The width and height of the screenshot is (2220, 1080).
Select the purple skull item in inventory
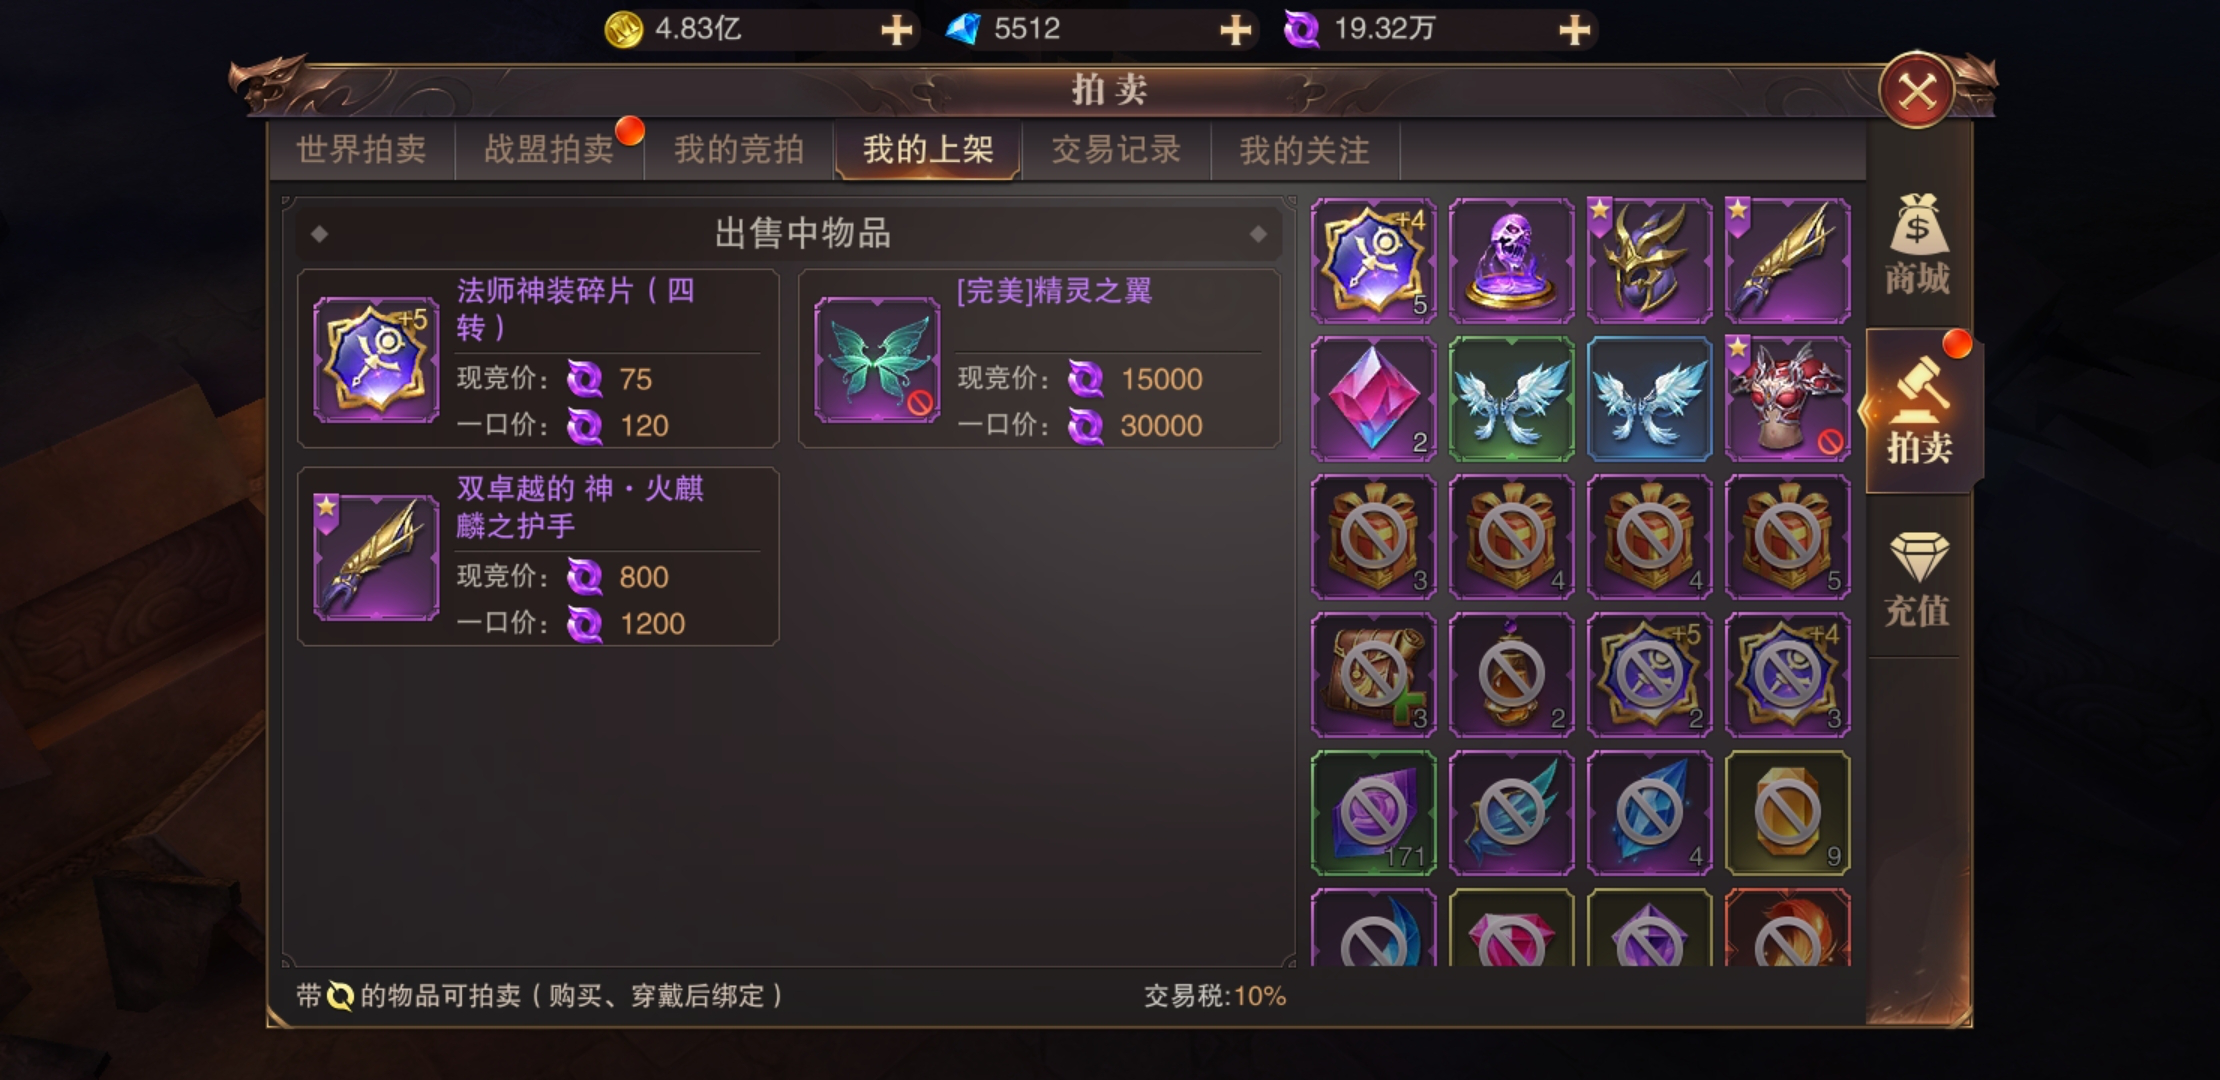1511,261
